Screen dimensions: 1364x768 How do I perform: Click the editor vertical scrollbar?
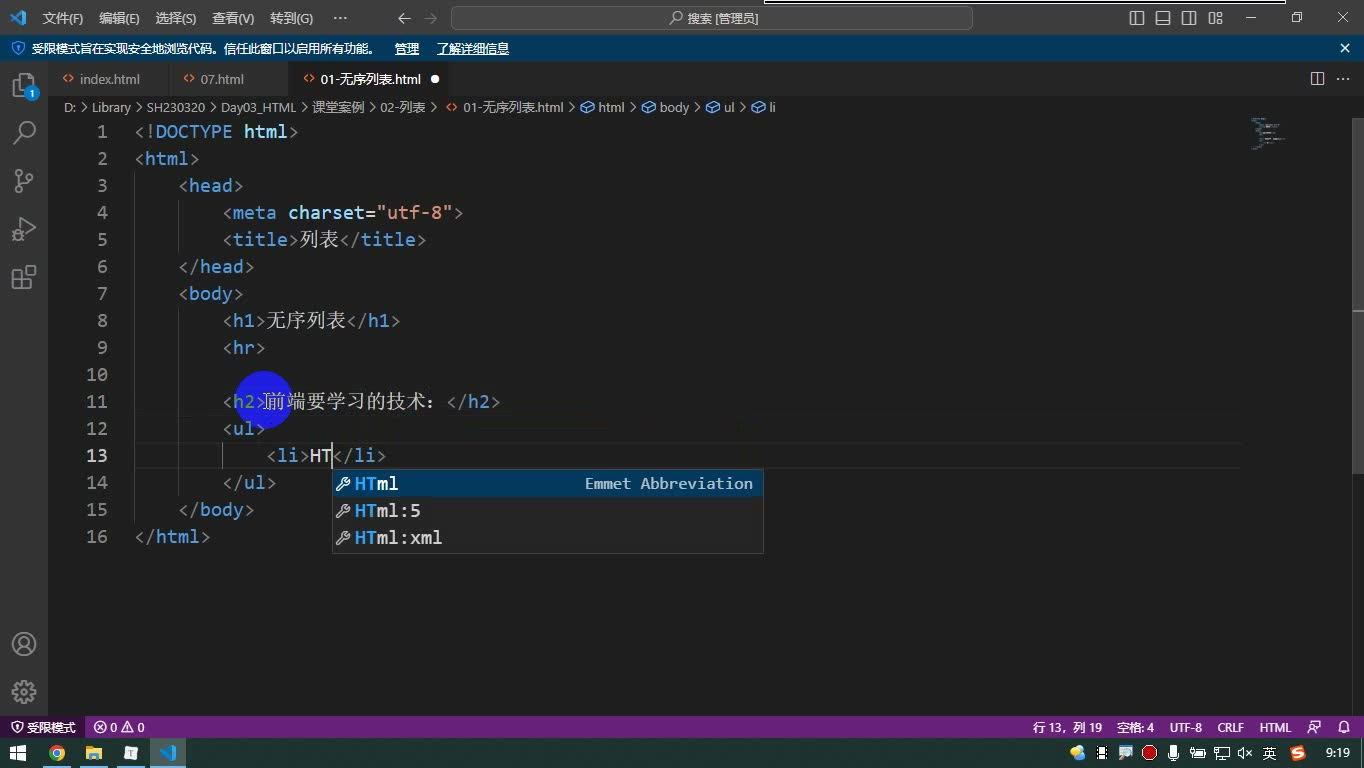click(x=1357, y=295)
